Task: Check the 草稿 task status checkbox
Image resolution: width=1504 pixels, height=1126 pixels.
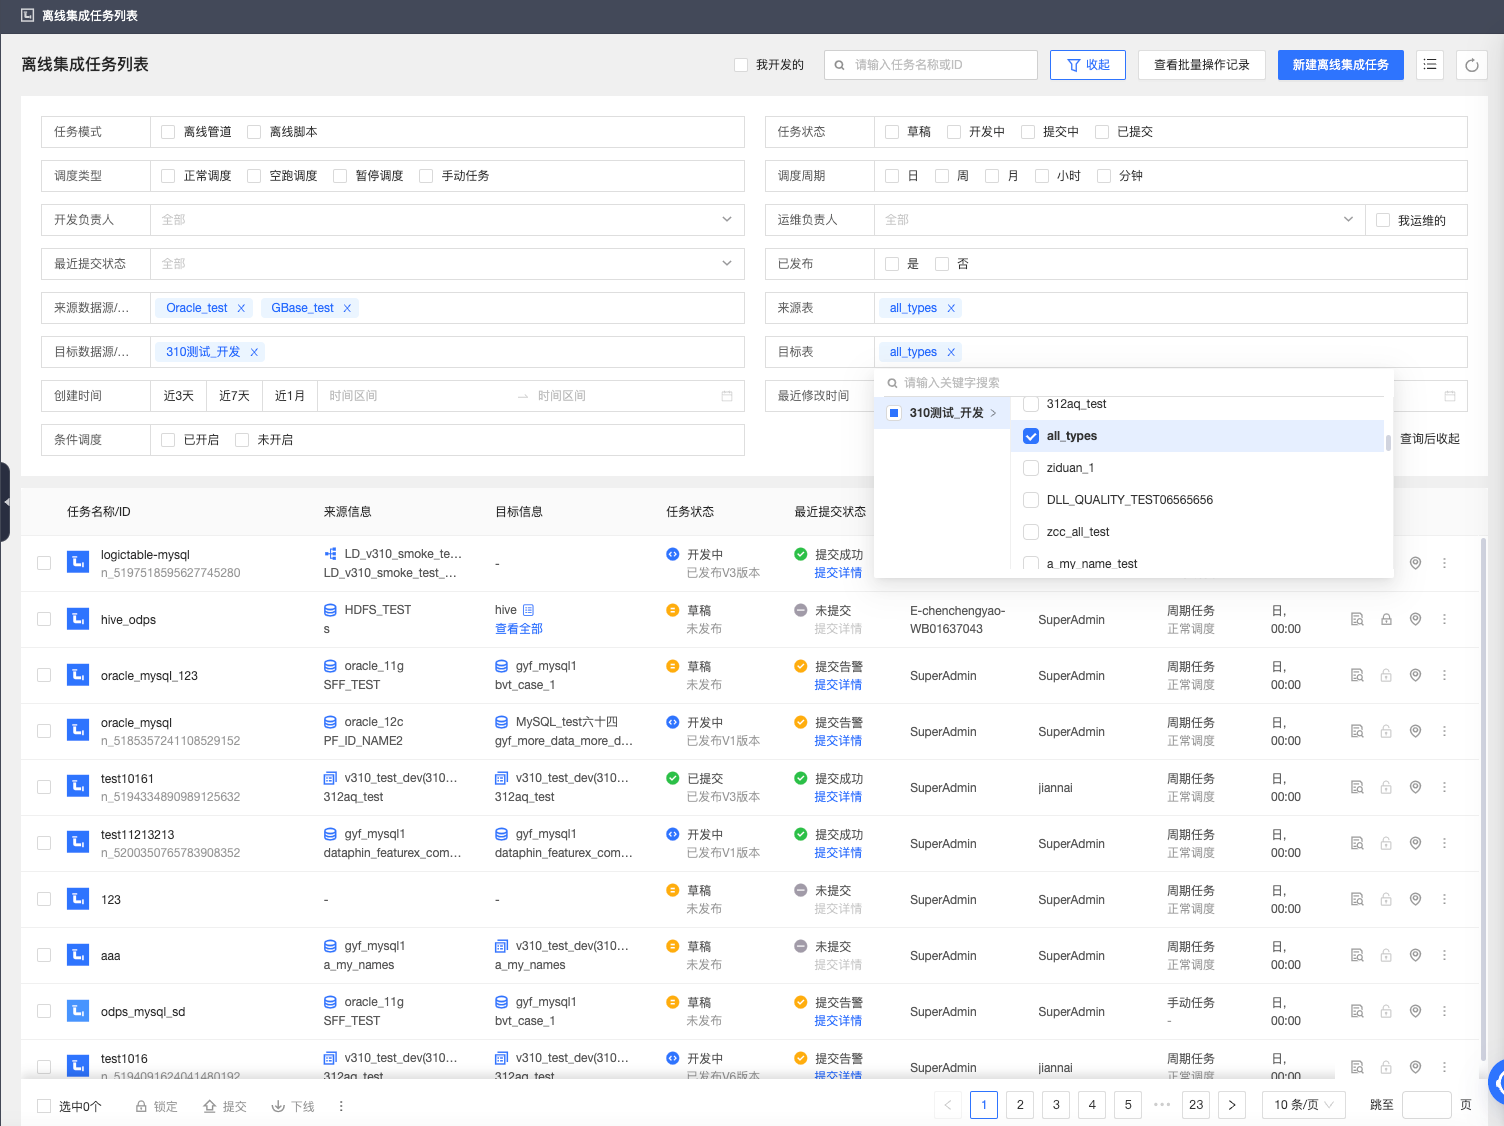Action: [892, 132]
